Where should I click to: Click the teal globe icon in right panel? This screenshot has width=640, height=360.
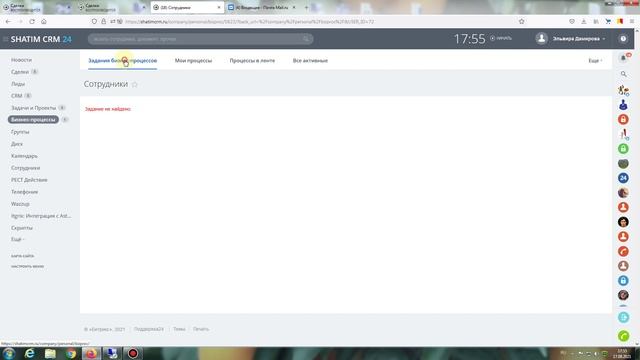(x=623, y=317)
